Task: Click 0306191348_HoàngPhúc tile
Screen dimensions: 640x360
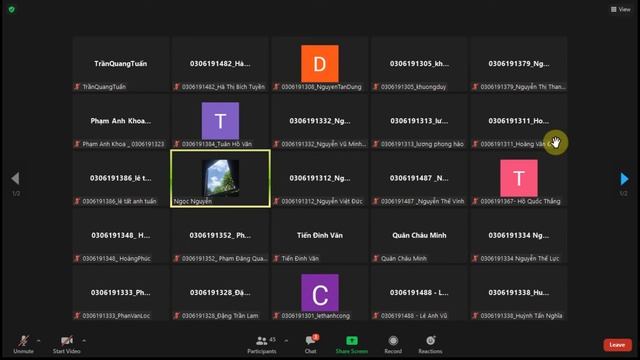Action: click(x=121, y=236)
